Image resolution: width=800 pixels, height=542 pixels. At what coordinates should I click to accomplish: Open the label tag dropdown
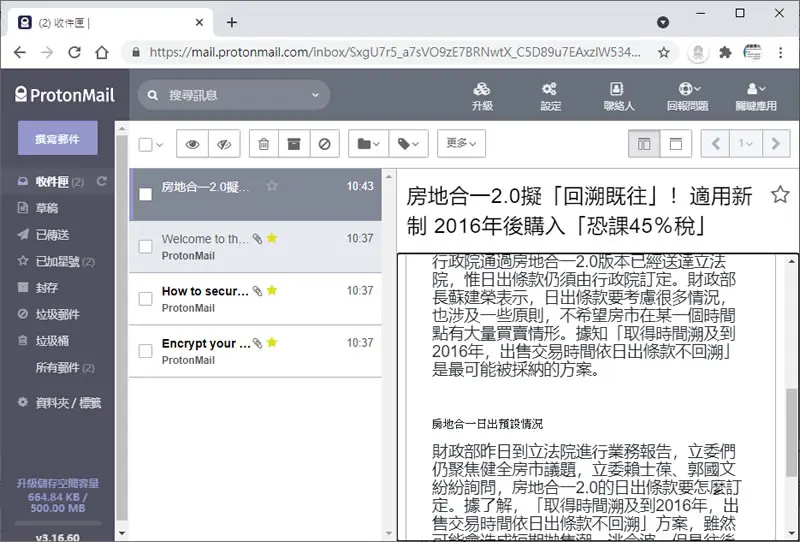(408, 144)
